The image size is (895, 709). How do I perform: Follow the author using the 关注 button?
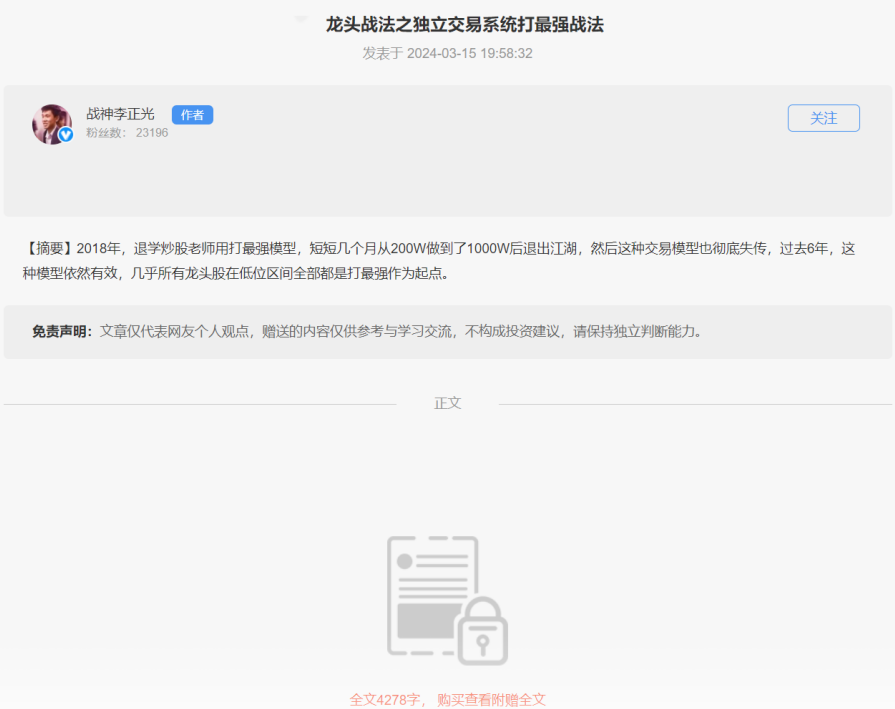coord(823,118)
